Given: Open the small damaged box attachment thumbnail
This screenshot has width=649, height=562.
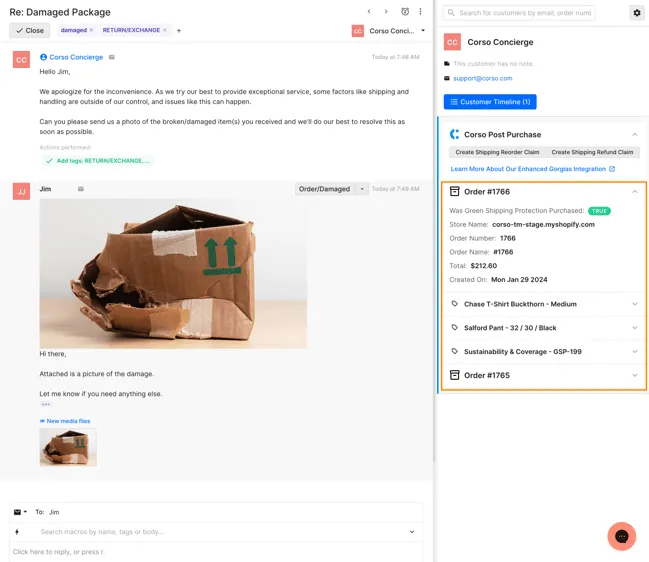Looking at the screenshot, I should [68, 447].
